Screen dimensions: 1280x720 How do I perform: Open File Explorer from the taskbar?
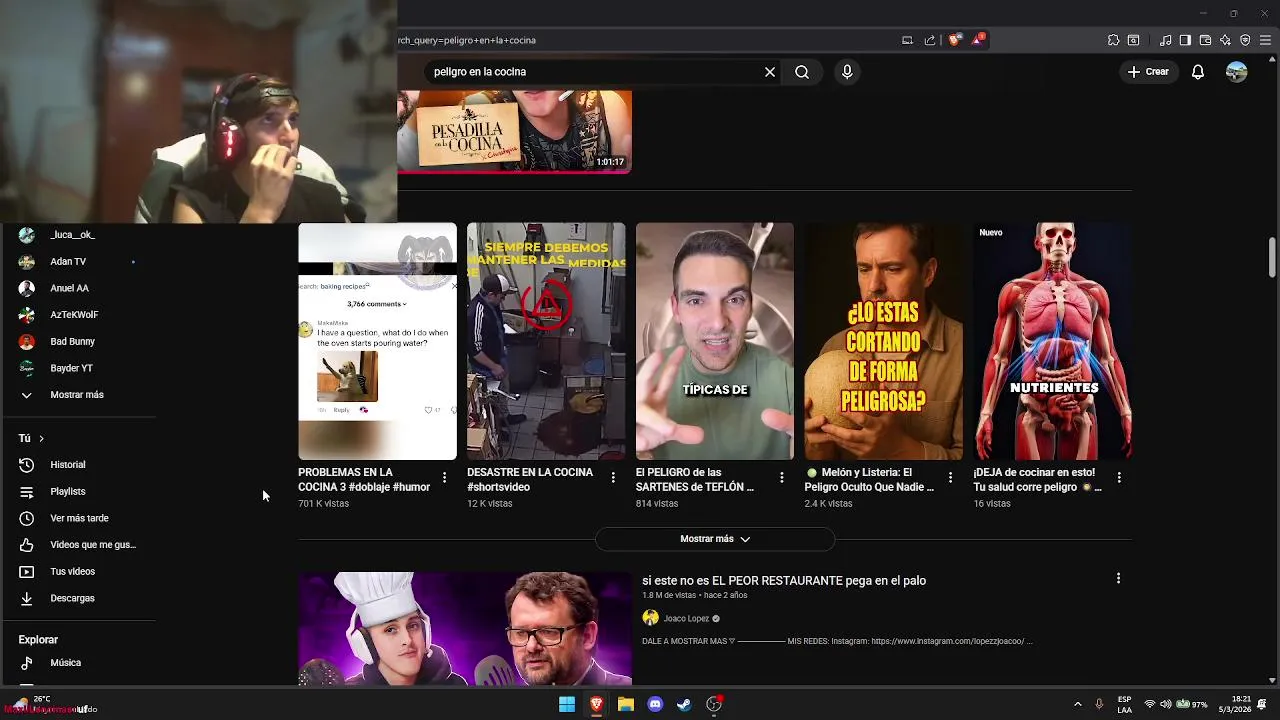626,704
